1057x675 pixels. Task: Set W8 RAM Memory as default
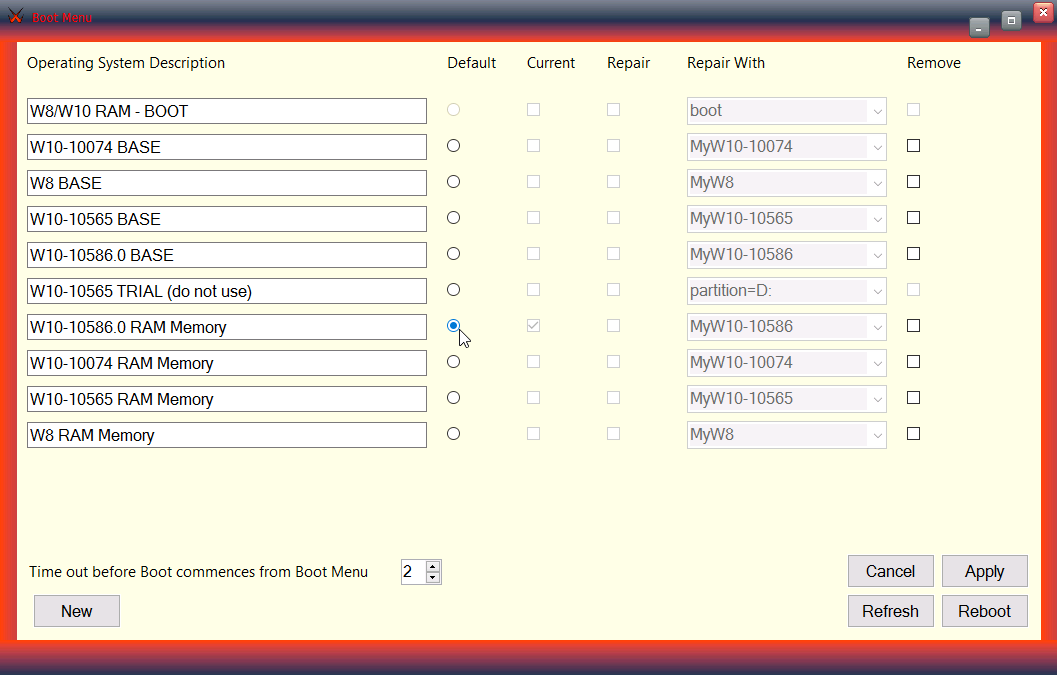click(454, 434)
